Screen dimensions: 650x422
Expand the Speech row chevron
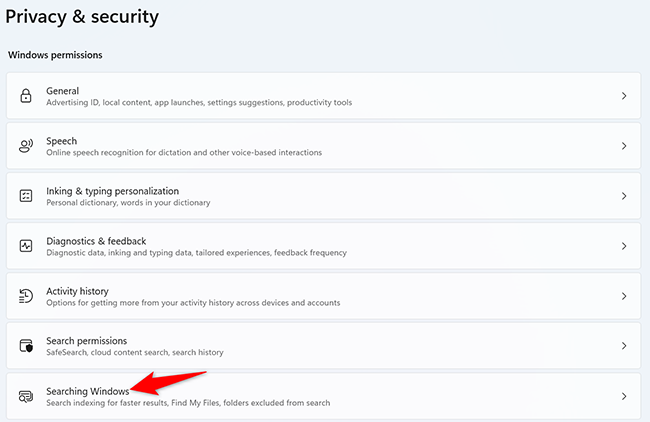pos(623,146)
